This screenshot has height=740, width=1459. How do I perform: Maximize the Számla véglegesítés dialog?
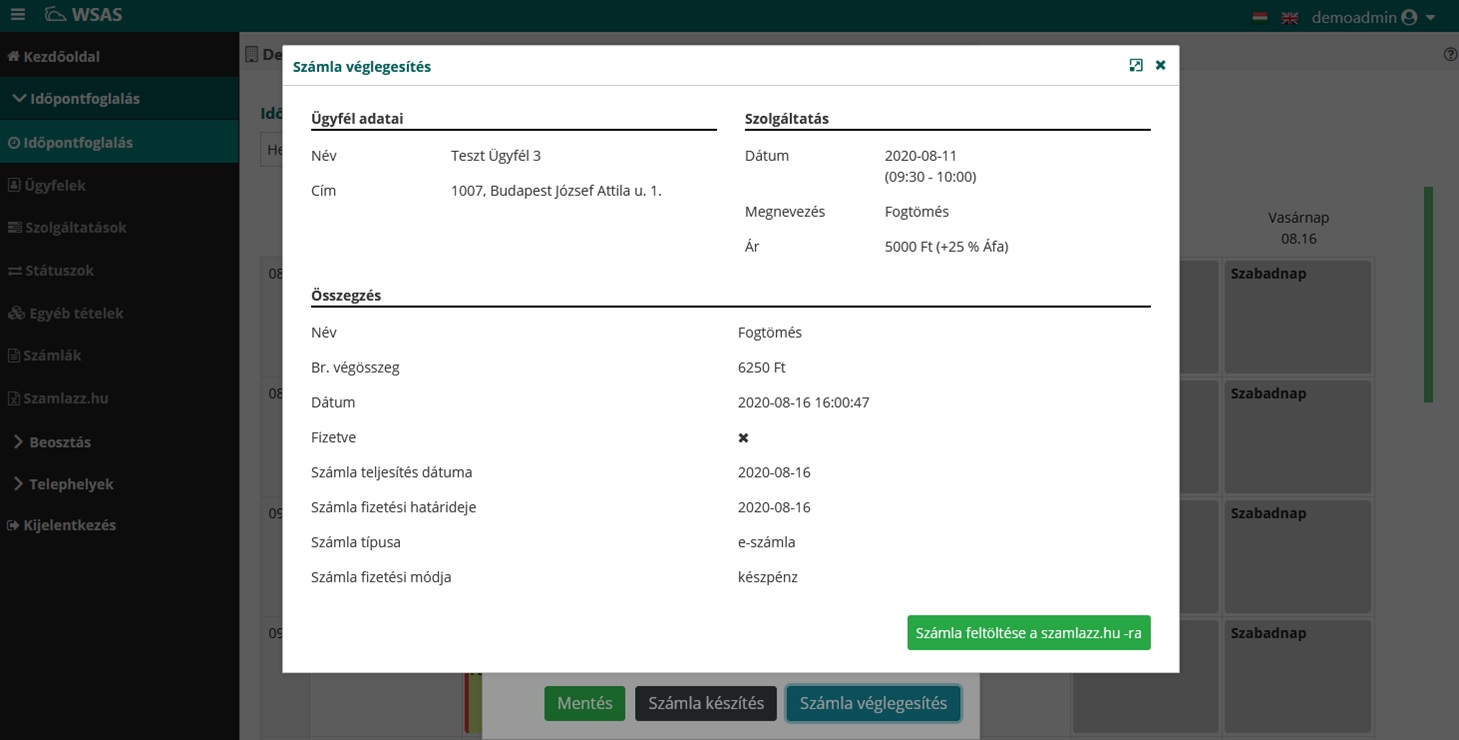(1136, 65)
